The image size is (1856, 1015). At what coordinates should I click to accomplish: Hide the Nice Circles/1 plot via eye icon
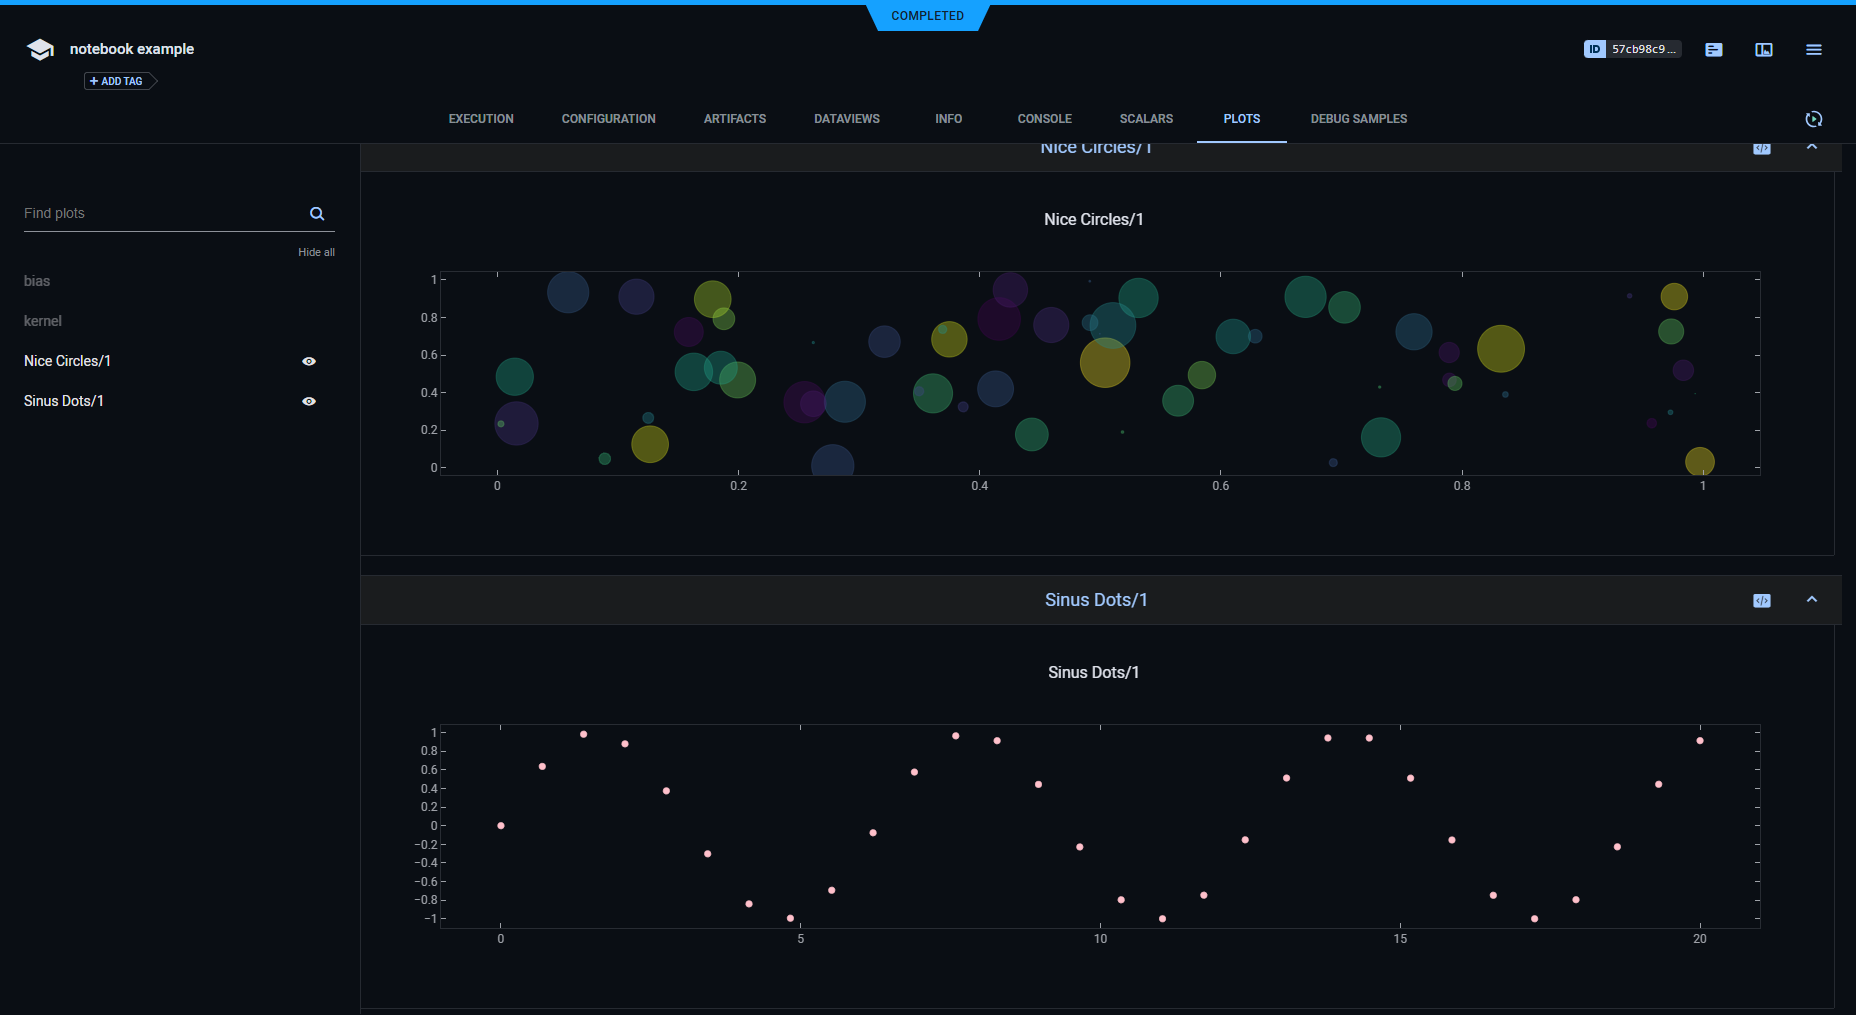pyautogui.click(x=309, y=362)
